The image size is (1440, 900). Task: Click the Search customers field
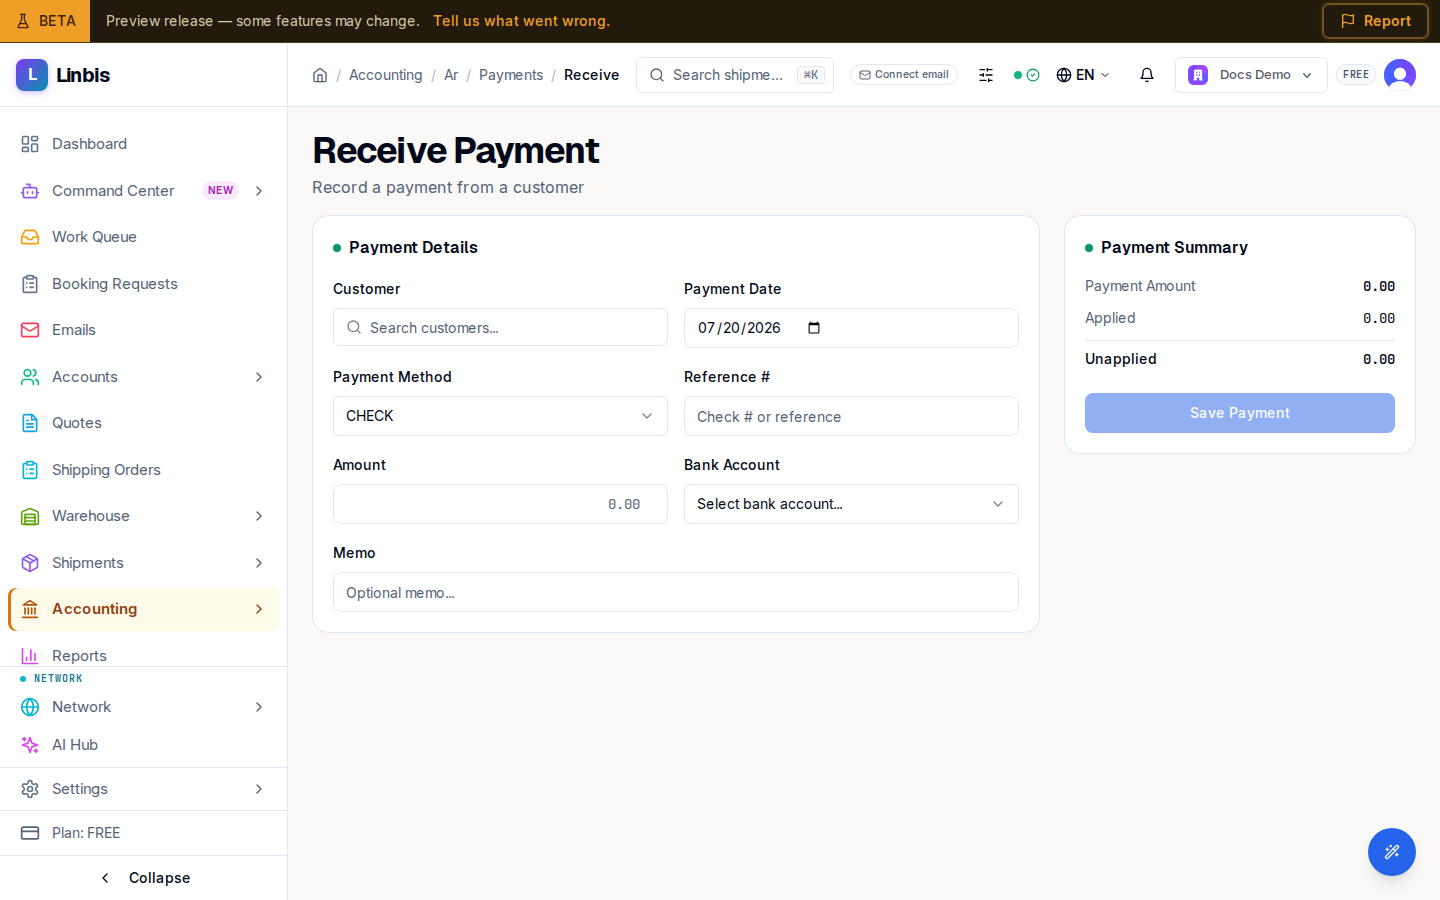point(500,328)
